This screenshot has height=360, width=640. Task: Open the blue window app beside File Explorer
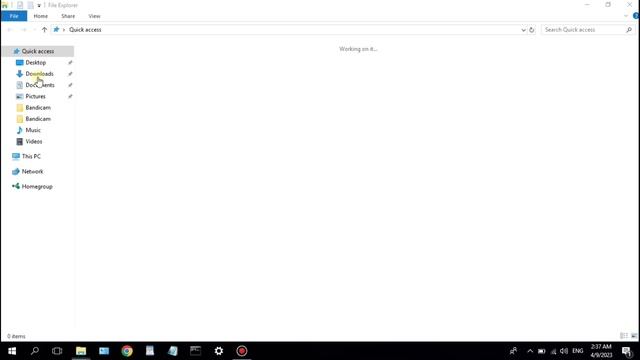tap(104, 351)
